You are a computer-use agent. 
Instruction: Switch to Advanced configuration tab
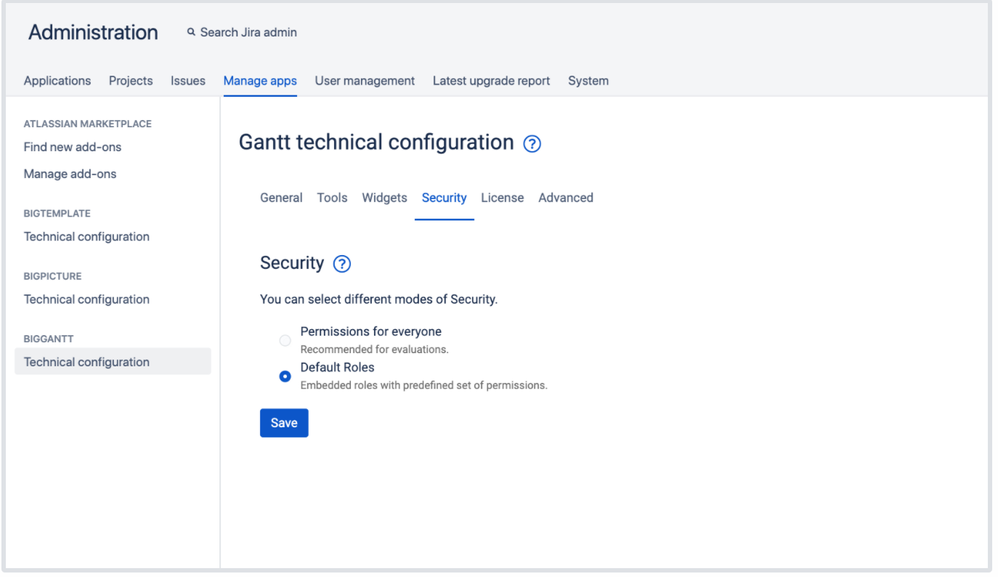(x=566, y=198)
